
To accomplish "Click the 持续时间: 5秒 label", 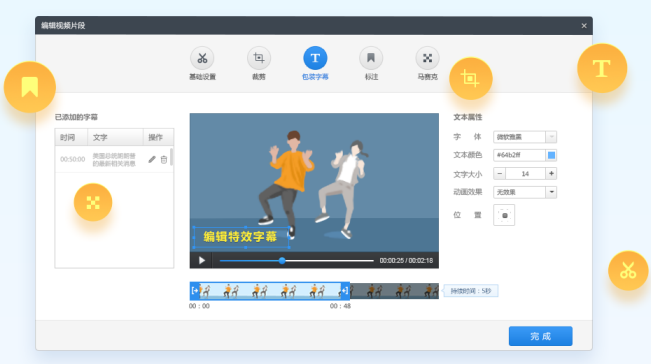I will 470,291.
